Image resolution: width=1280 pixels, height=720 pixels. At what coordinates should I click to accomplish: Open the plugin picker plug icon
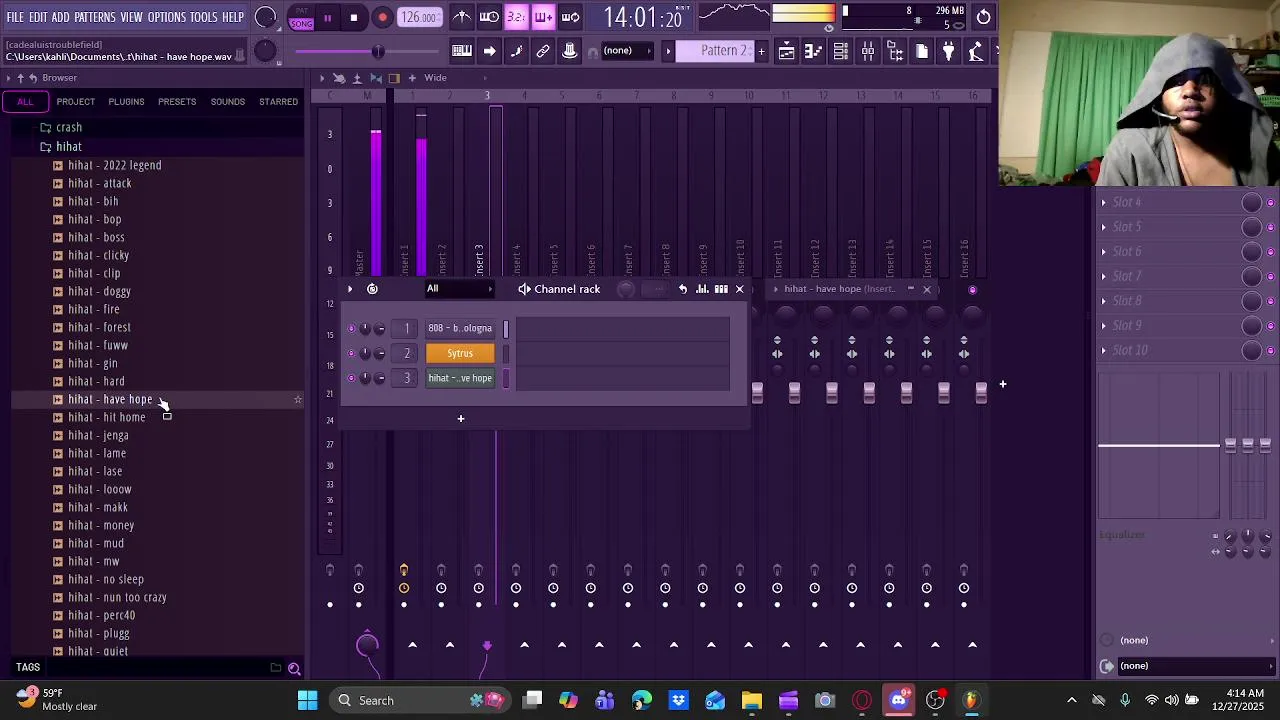tap(949, 51)
